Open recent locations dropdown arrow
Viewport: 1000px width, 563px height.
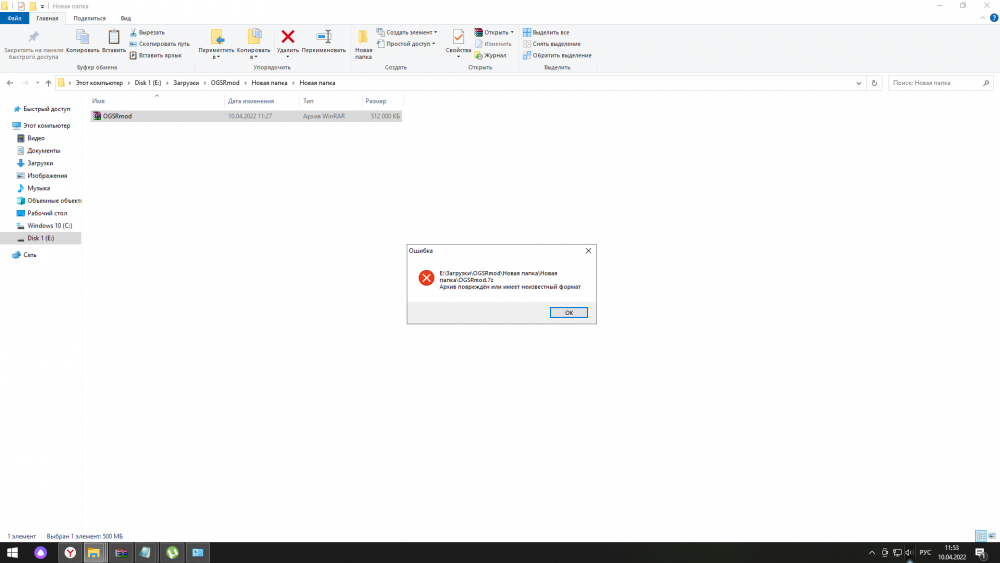tap(38, 83)
